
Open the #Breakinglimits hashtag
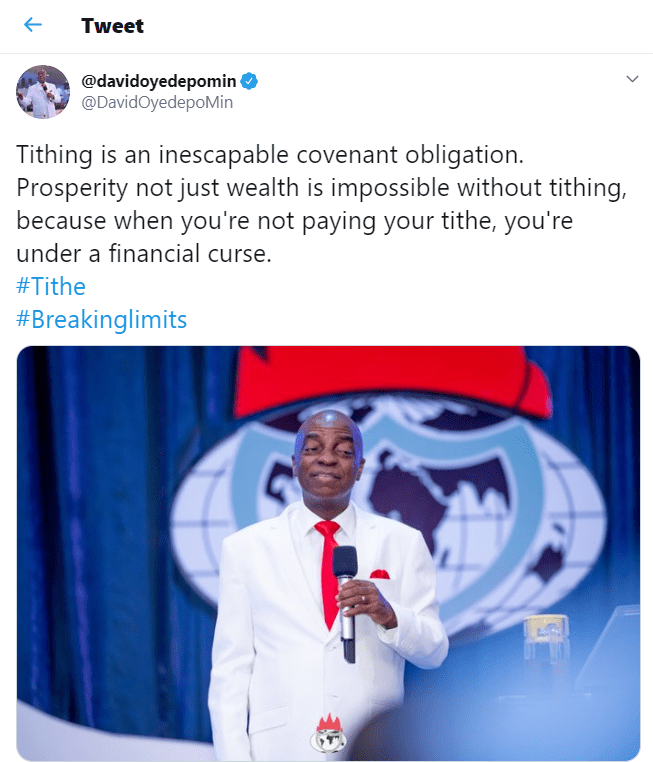pyautogui.click(x=102, y=320)
